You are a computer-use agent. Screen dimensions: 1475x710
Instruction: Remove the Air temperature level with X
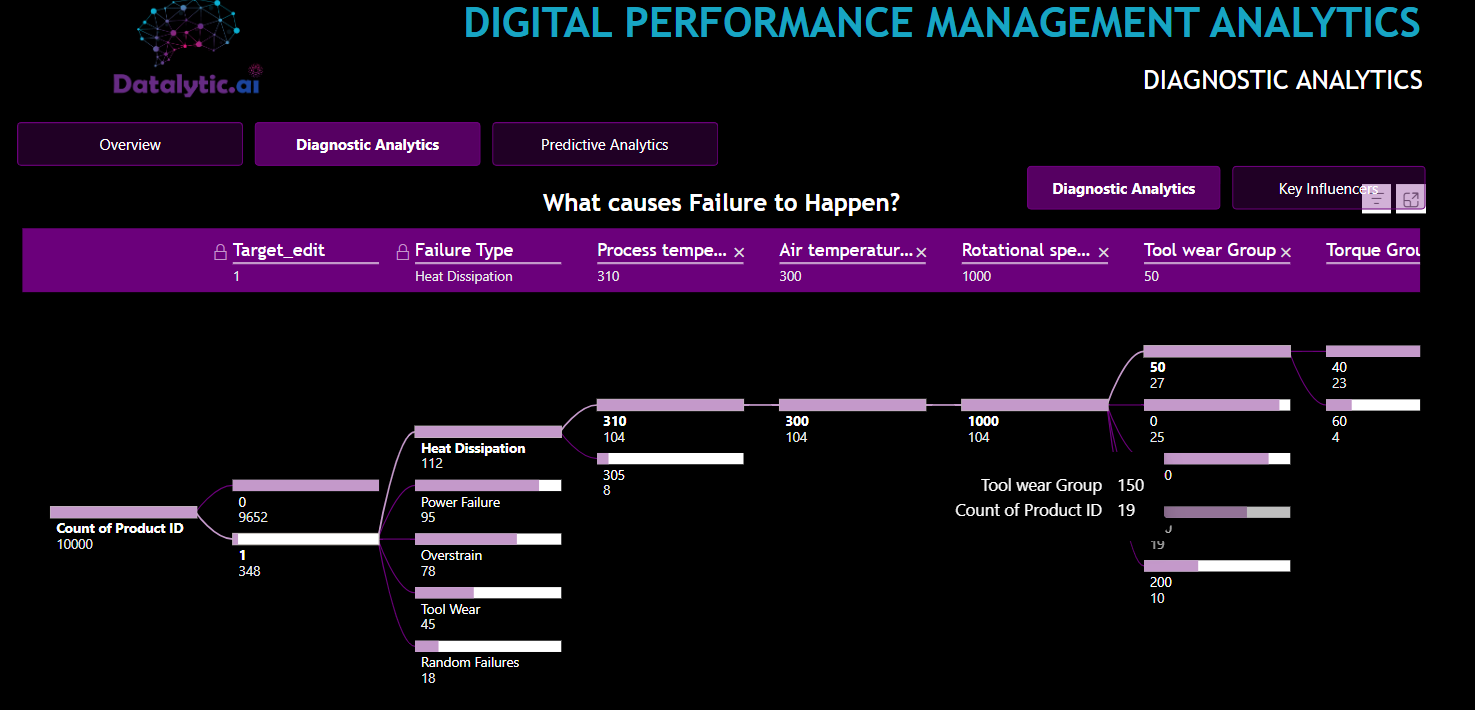click(x=921, y=253)
